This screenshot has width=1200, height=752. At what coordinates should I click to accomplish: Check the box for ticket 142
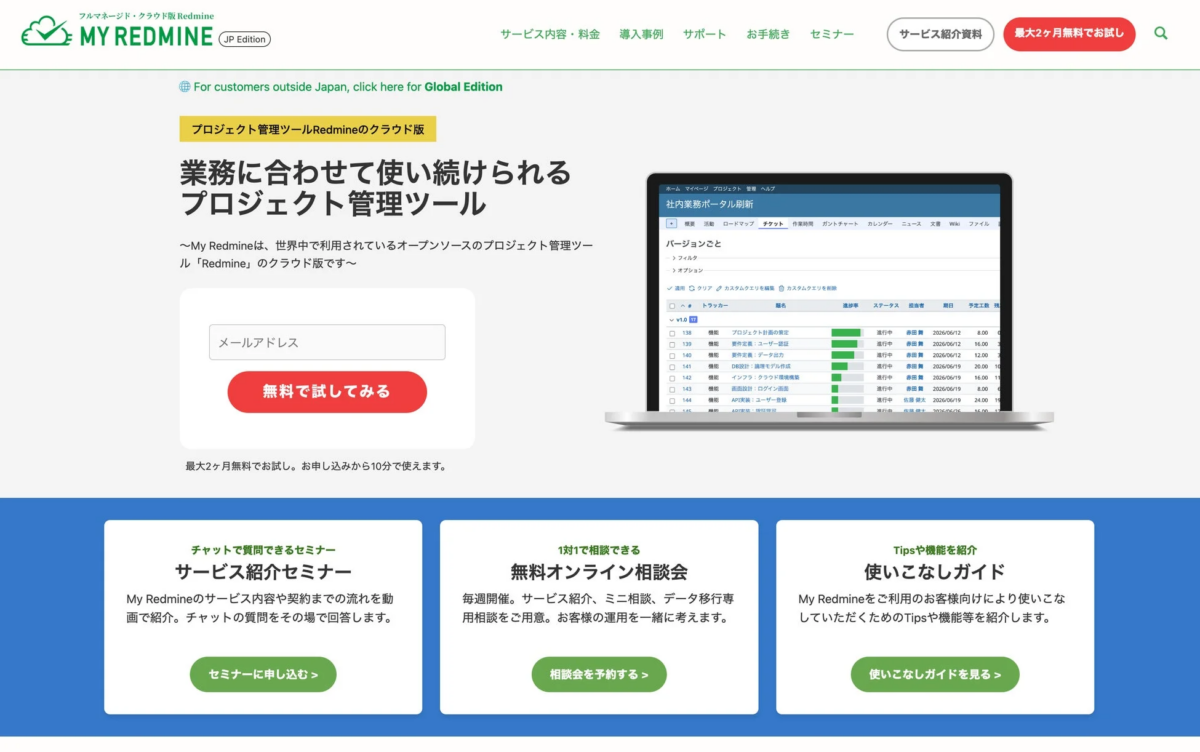click(672, 378)
